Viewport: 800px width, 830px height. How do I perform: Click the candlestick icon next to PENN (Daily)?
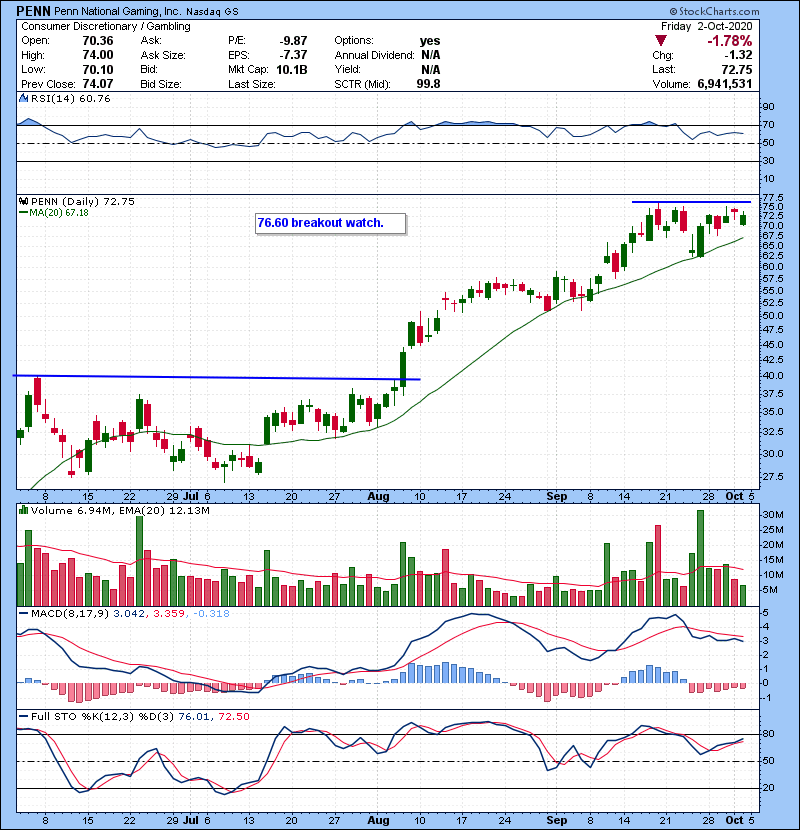click(x=23, y=201)
